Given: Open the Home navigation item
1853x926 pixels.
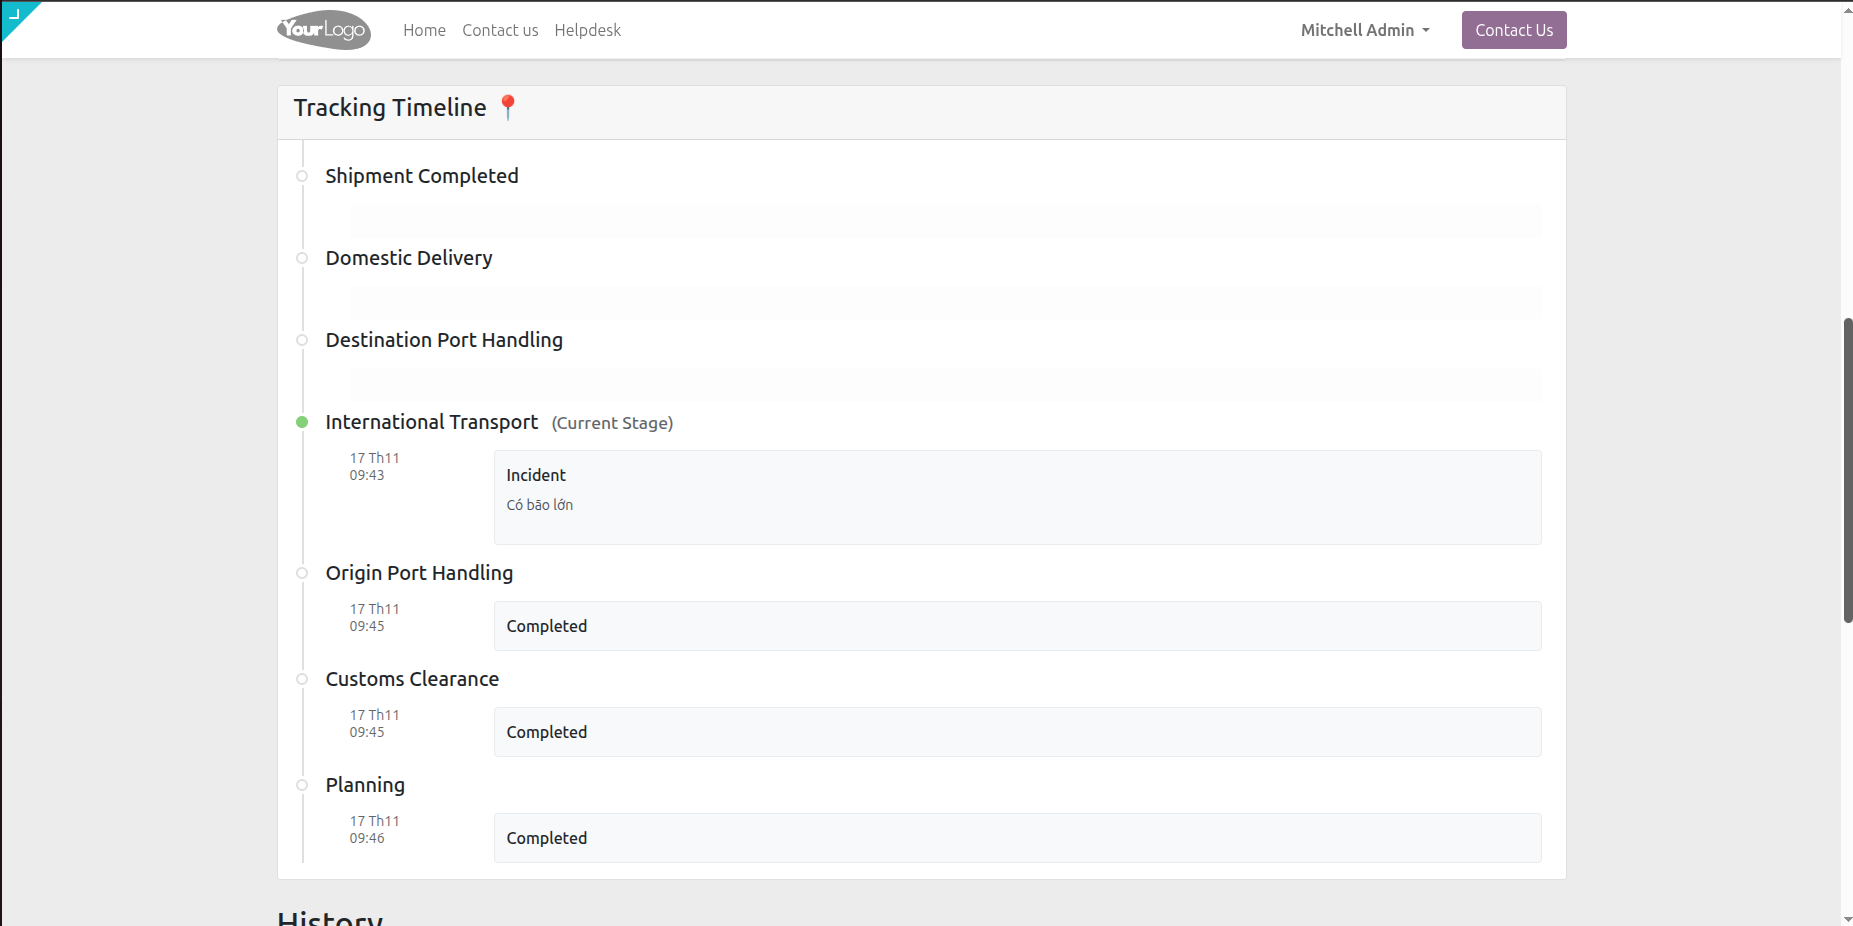Looking at the screenshot, I should [424, 30].
